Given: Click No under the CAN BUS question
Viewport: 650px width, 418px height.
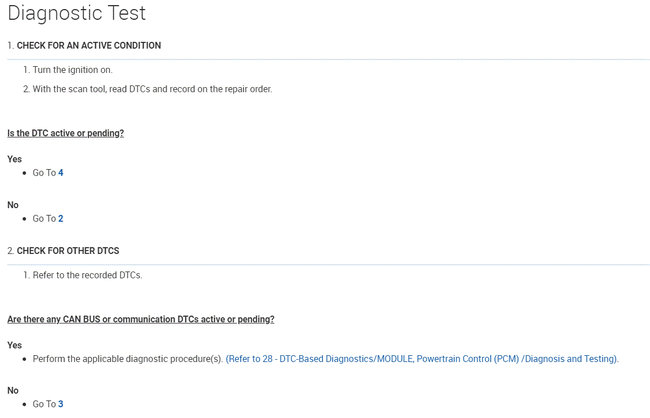Looking at the screenshot, I should [x=13, y=390].
